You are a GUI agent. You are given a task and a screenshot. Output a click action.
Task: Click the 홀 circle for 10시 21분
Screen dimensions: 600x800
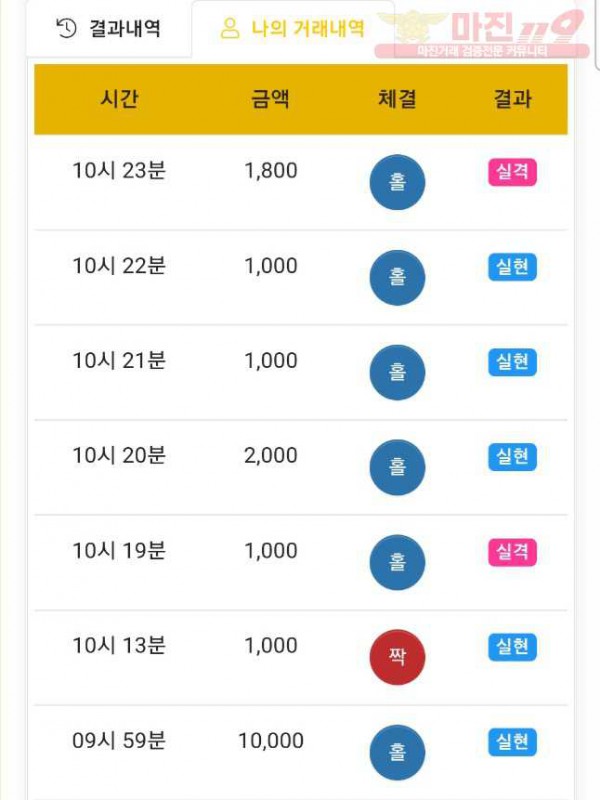(397, 372)
